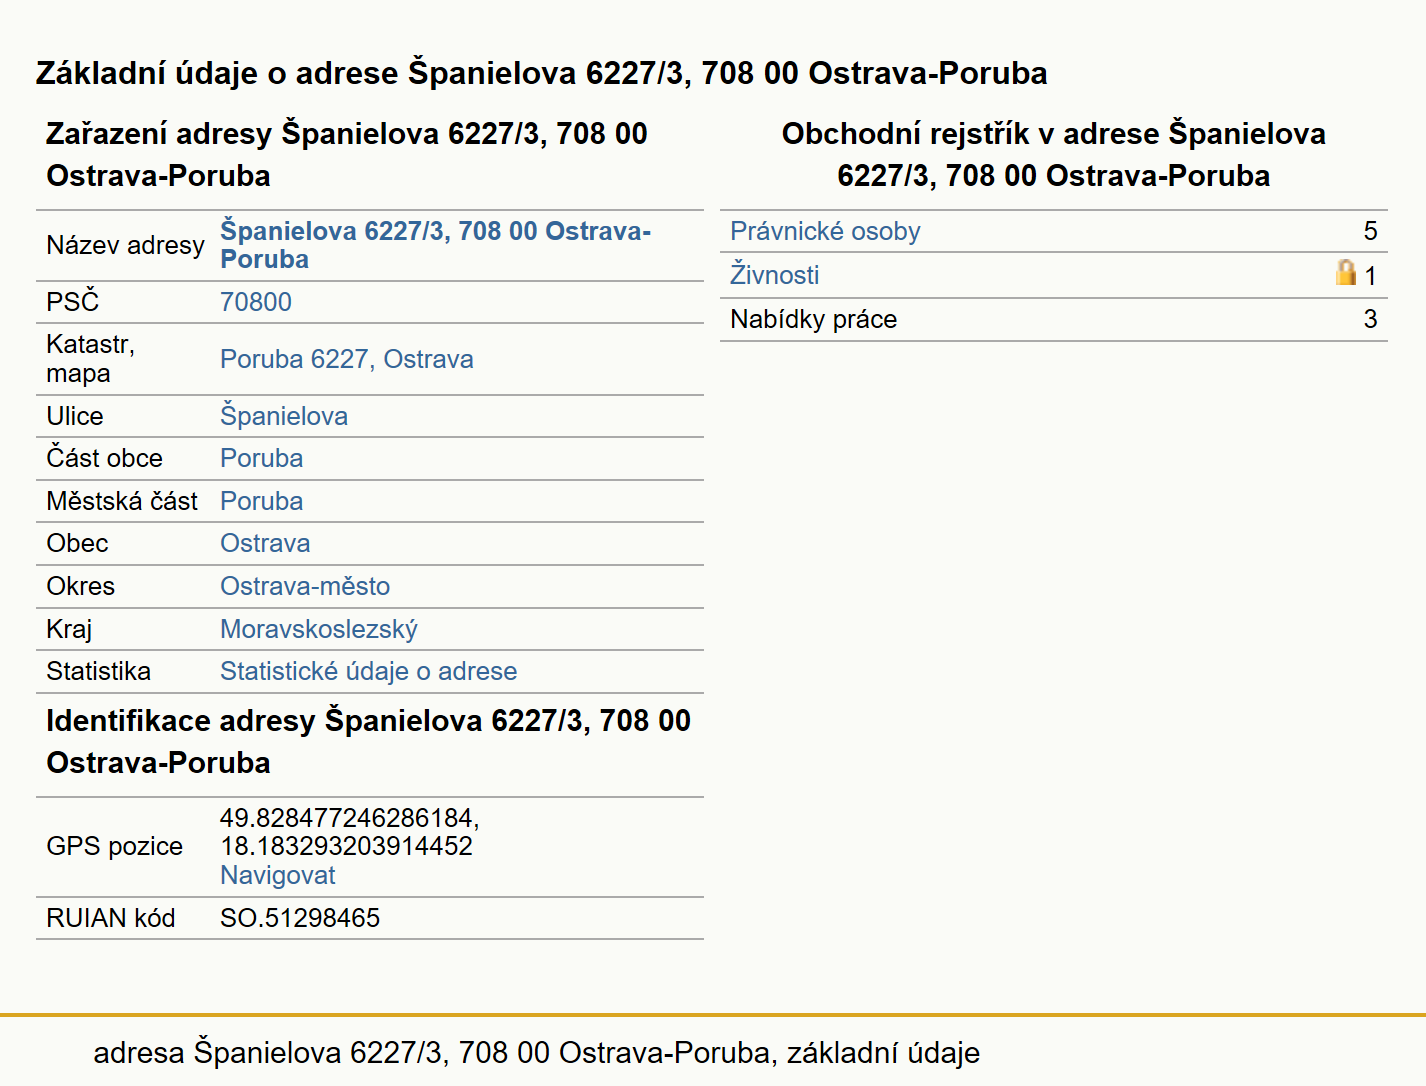Click the Základní údaje o adrese main heading

coord(542,73)
